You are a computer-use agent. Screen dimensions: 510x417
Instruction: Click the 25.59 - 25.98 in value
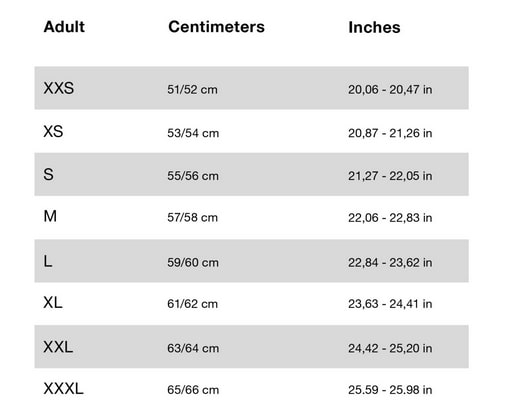(x=390, y=390)
